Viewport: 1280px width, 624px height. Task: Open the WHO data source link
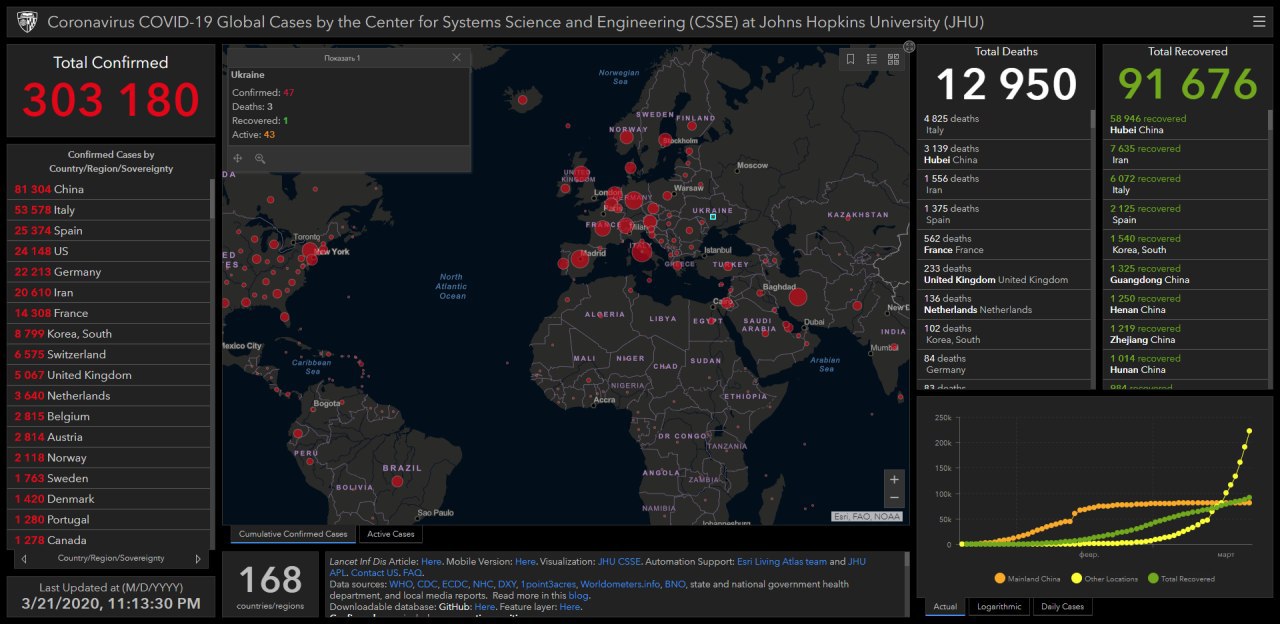[400, 584]
